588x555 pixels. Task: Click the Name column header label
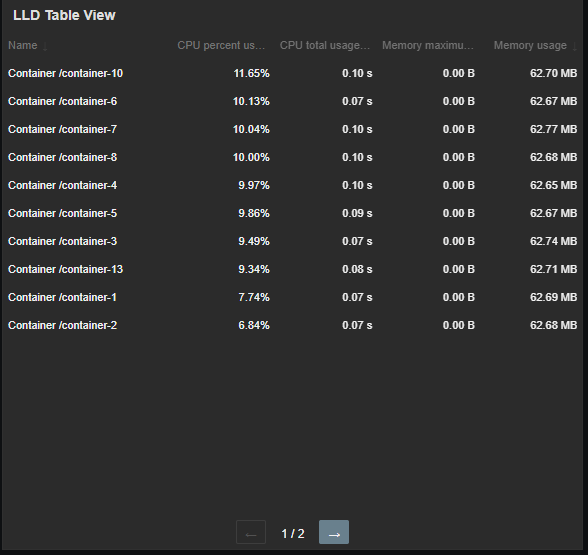click(x=22, y=45)
